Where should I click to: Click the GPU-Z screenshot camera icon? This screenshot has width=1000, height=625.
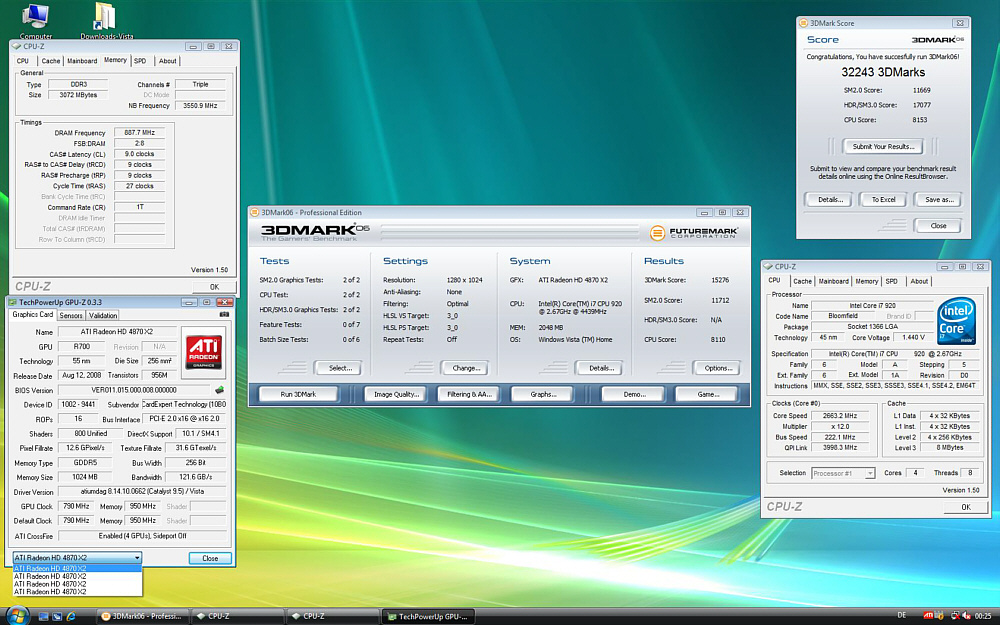[x=224, y=314]
